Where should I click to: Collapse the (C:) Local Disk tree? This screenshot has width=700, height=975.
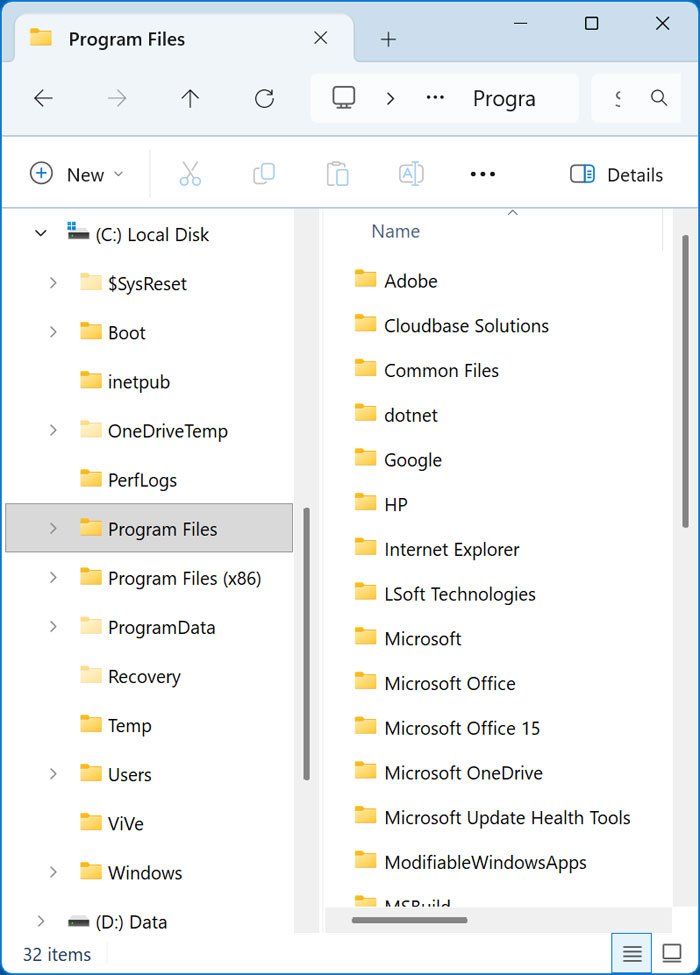[x=40, y=234]
